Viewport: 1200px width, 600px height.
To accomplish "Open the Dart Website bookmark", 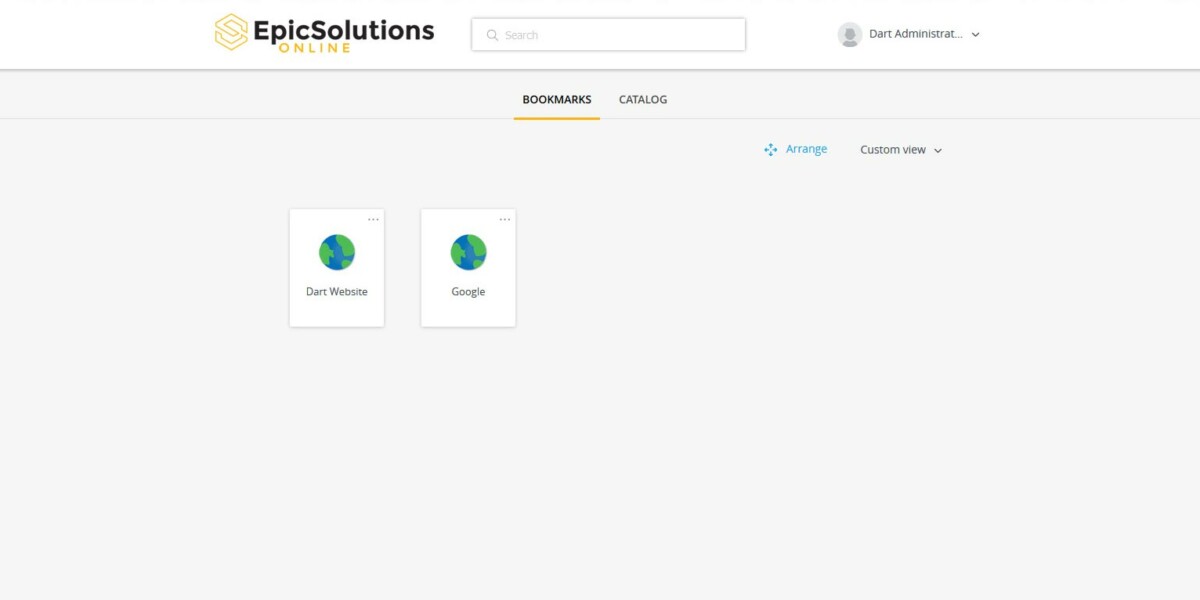I will (x=336, y=265).
